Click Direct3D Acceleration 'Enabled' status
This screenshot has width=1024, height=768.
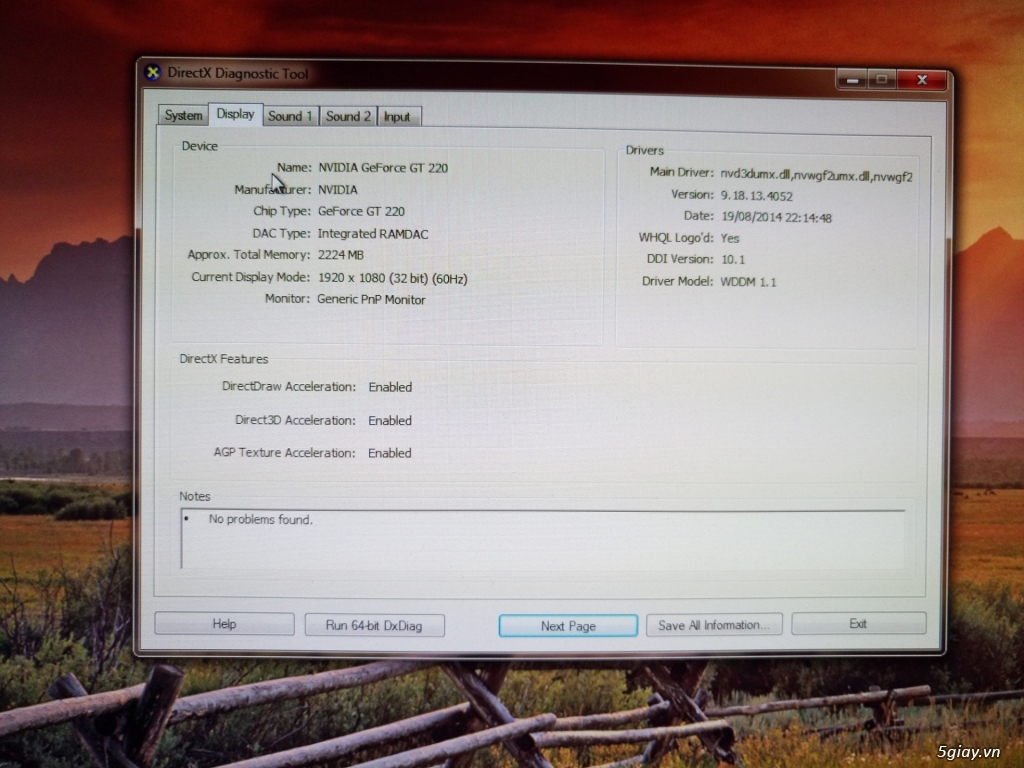(x=390, y=421)
